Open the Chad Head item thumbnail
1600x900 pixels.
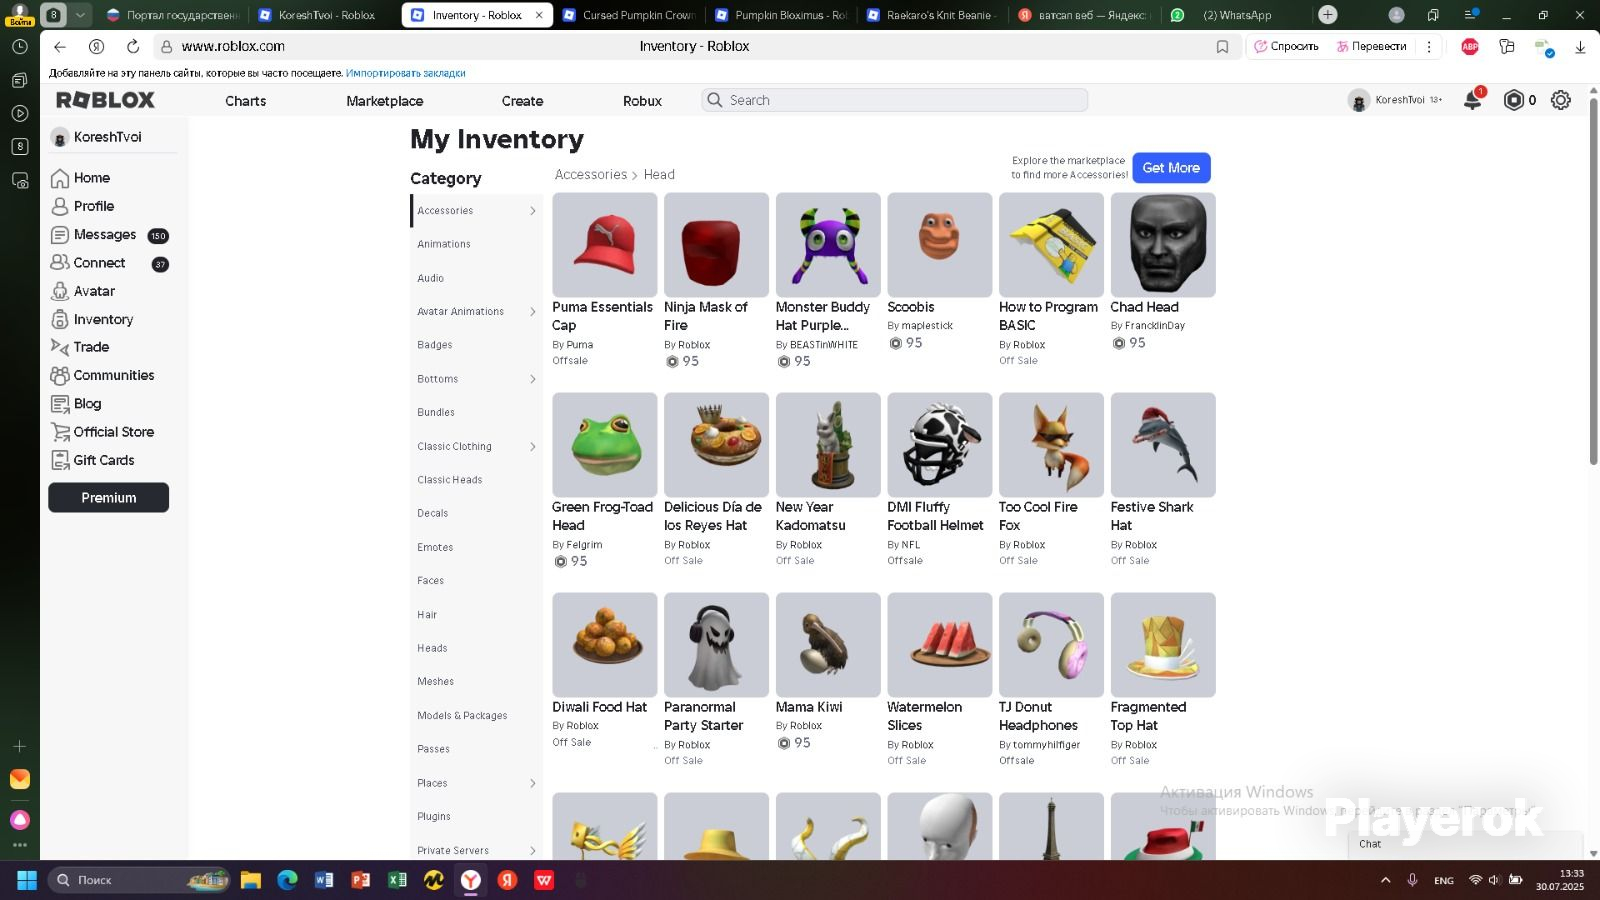tap(1163, 245)
